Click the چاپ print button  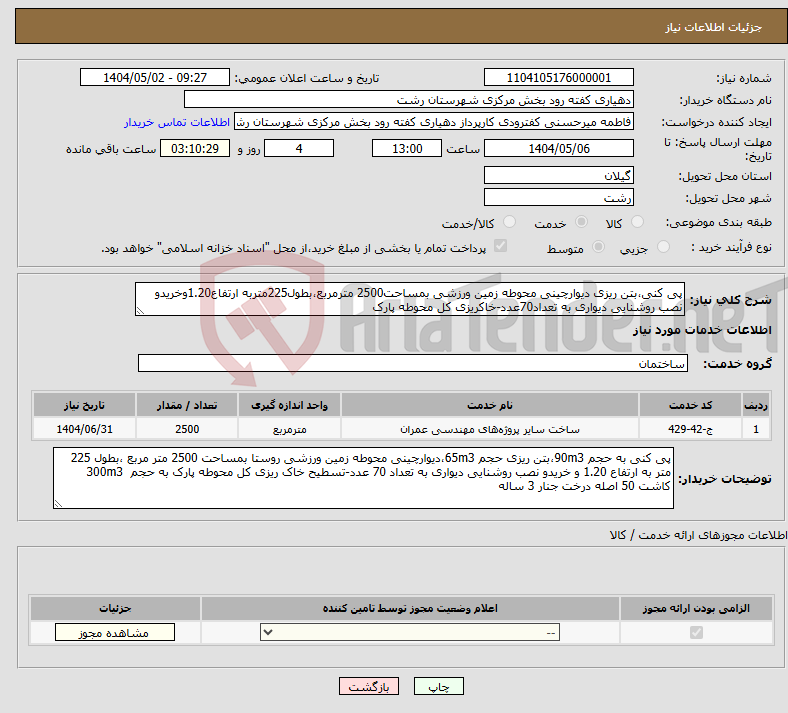pyautogui.click(x=439, y=686)
